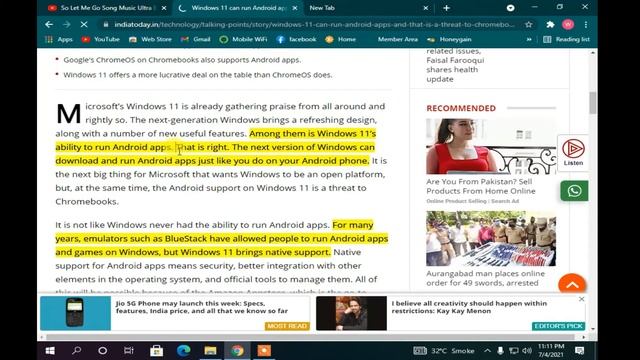Open the Member Area bookmark
Viewport: 640px width, 360px height.
pos(398,40)
